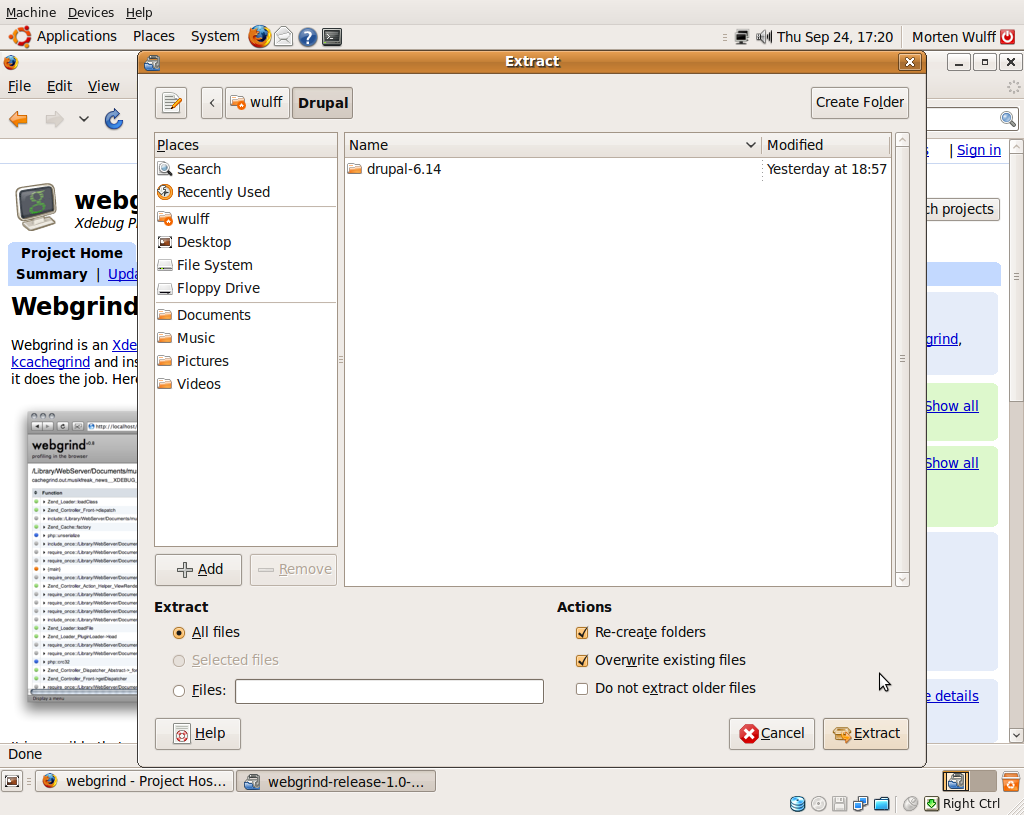
Task: Open the VirtualBox Devices menu
Action: click(x=91, y=12)
